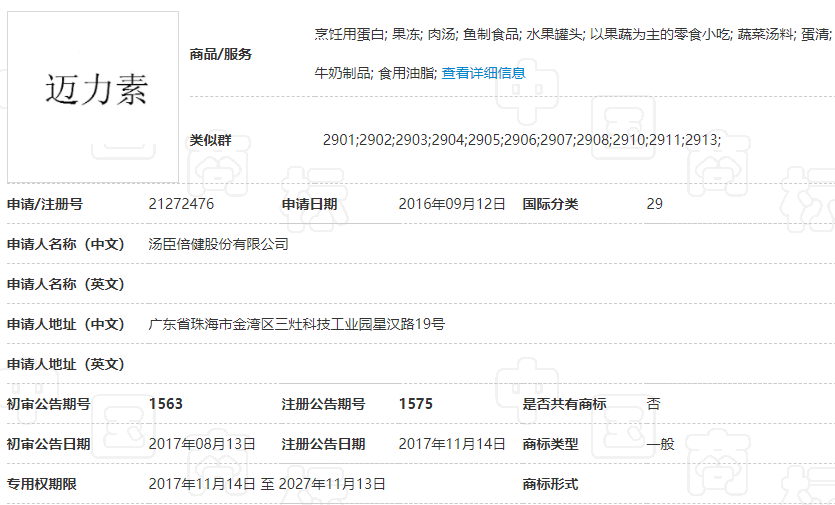Click the 注册公告期号 label
This screenshot has width=835, height=505.
click(x=323, y=404)
